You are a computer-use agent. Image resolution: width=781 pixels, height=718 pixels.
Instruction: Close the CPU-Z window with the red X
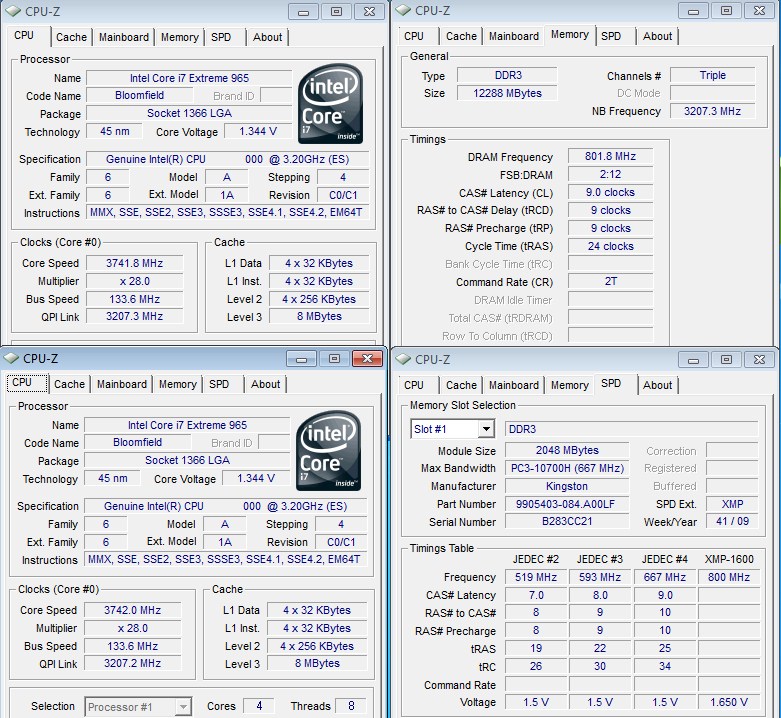(x=367, y=359)
